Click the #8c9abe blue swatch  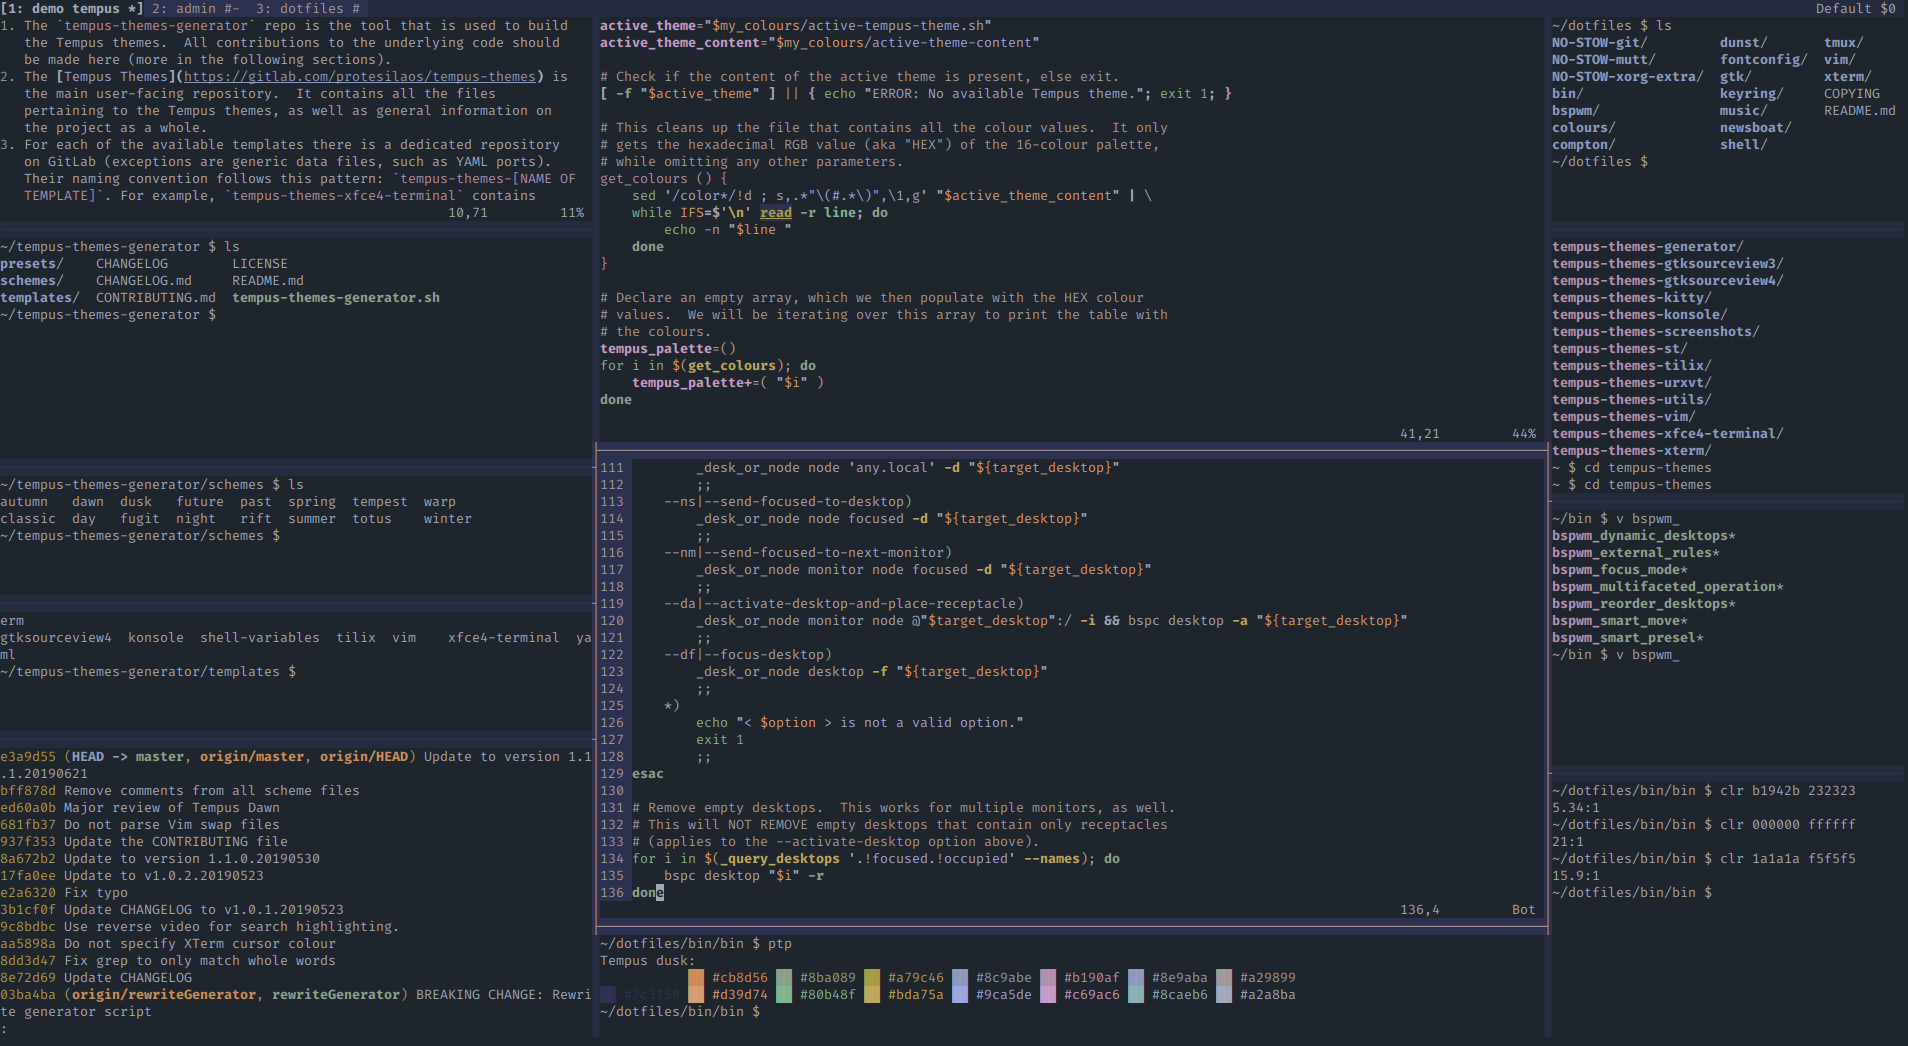pos(960,977)
